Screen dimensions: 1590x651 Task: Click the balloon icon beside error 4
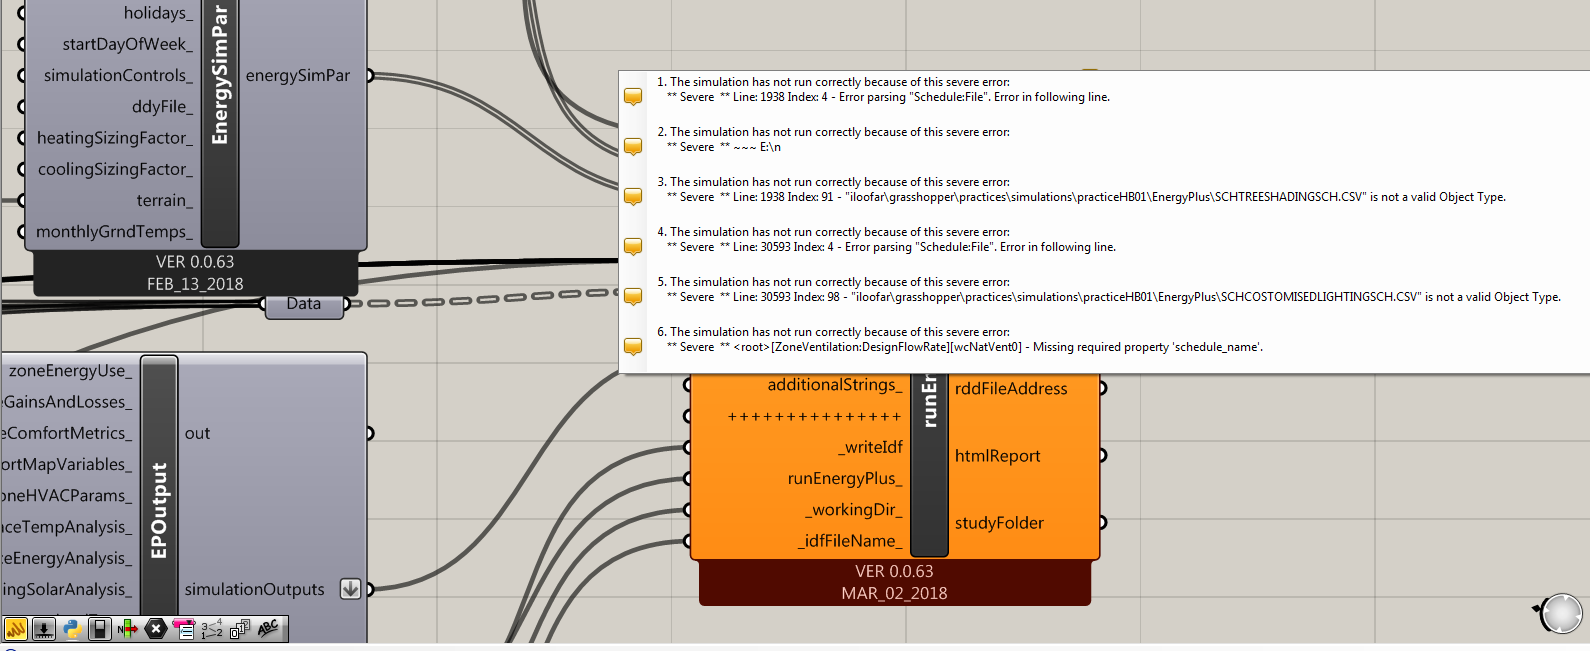[x=633, y=247]
